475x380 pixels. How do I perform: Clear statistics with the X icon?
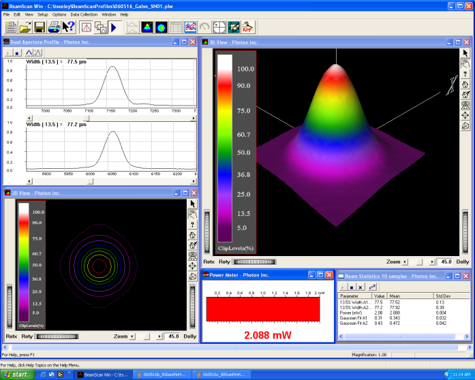[x=360, y=287]
